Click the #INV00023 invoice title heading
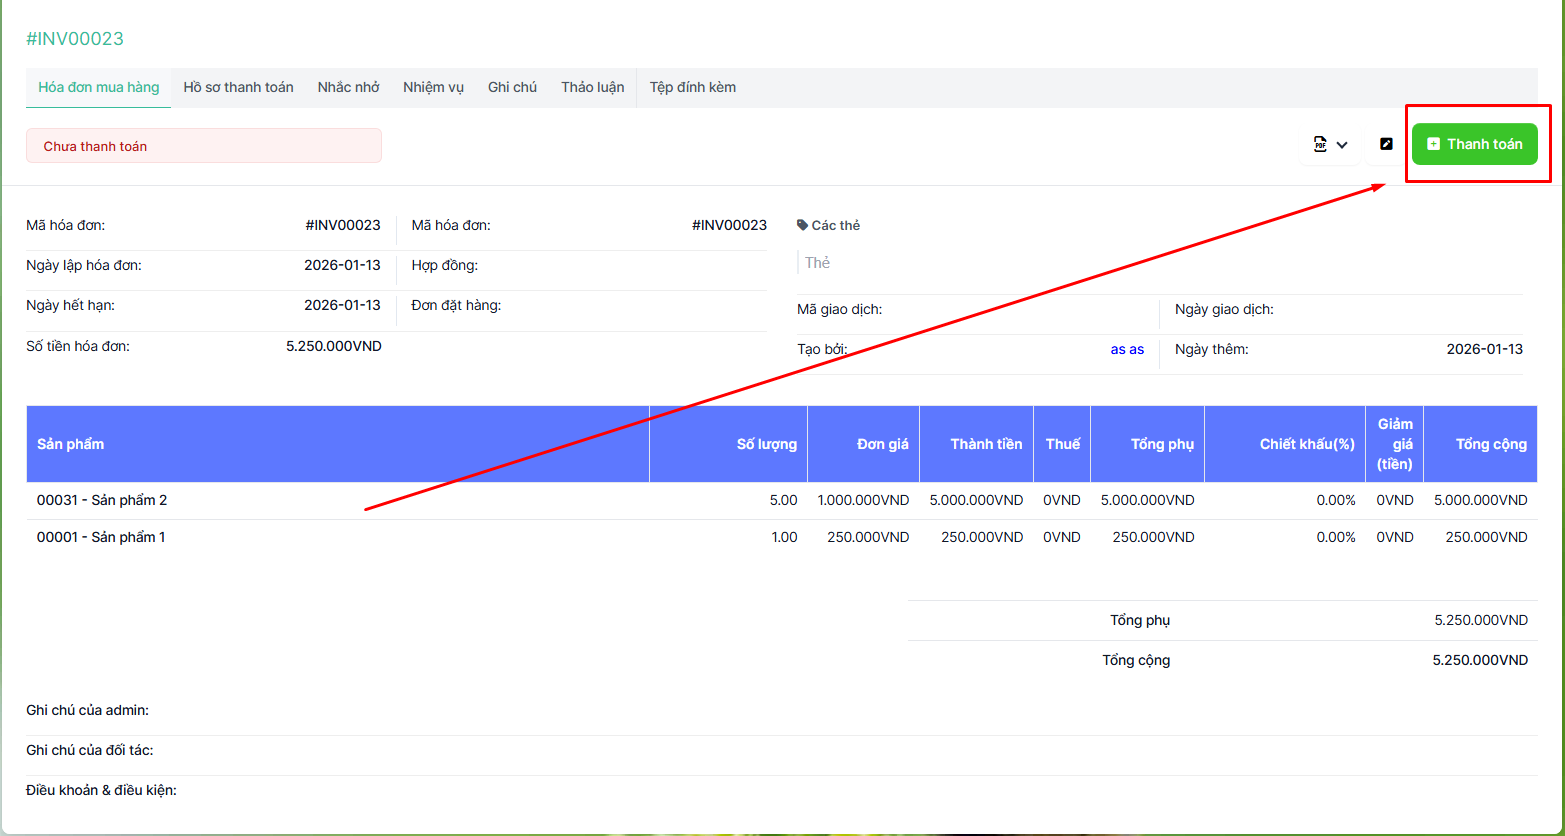 (x=75, y=39)
